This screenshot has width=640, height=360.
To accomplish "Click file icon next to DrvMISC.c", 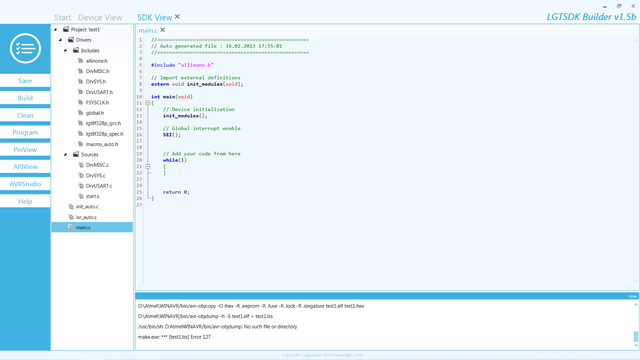I will coord(81,165).
